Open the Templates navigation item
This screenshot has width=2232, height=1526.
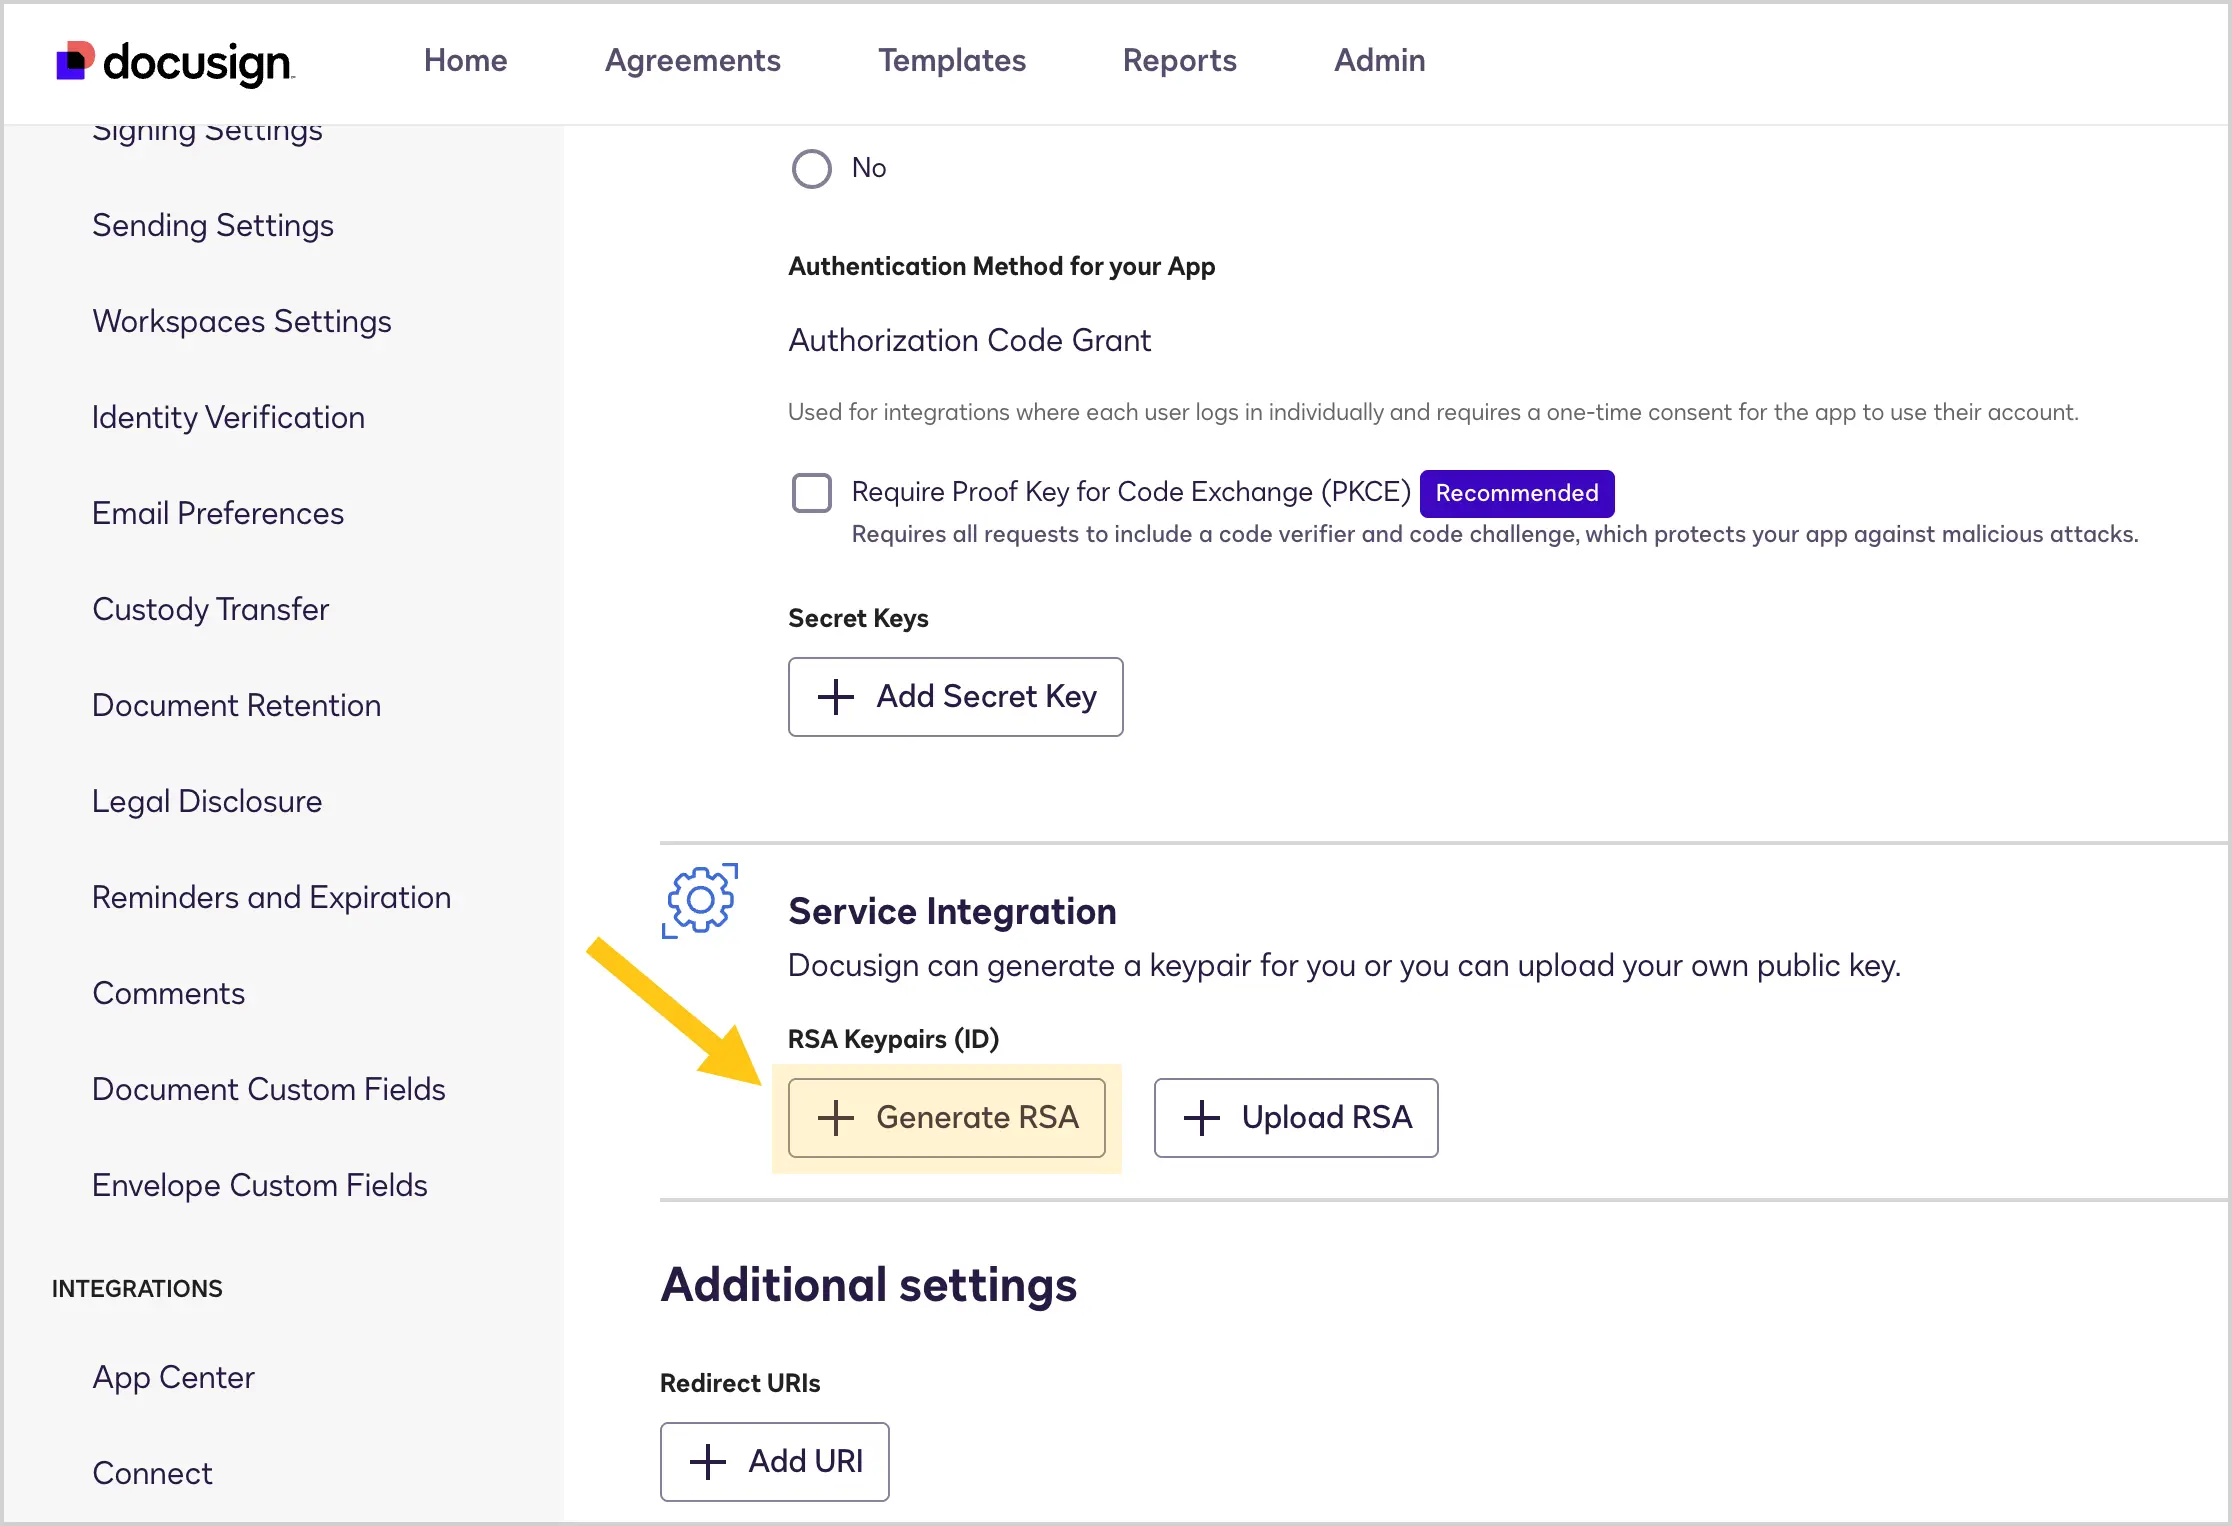tap(952, 60)
